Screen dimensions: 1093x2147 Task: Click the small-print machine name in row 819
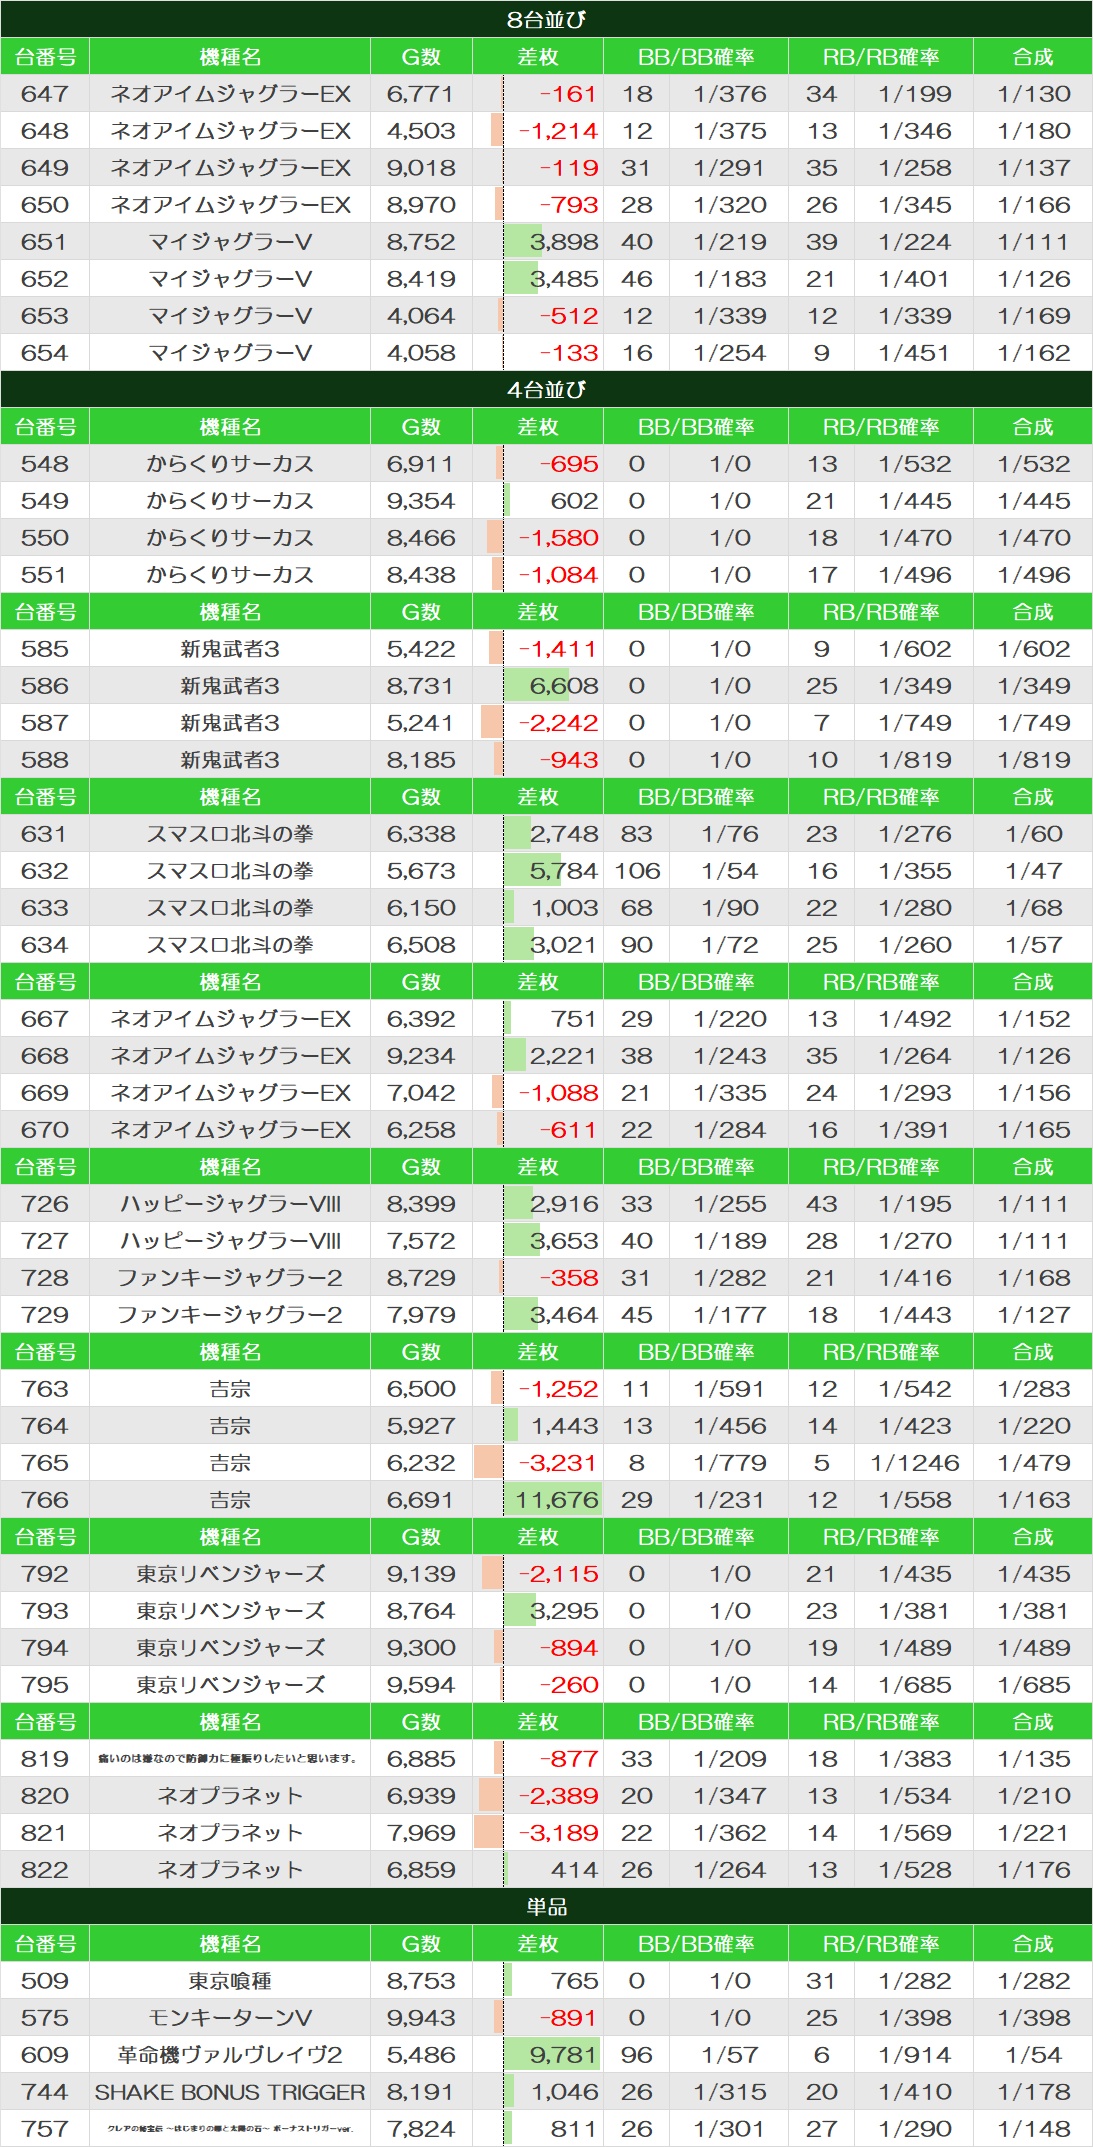tap(228, 1759)
